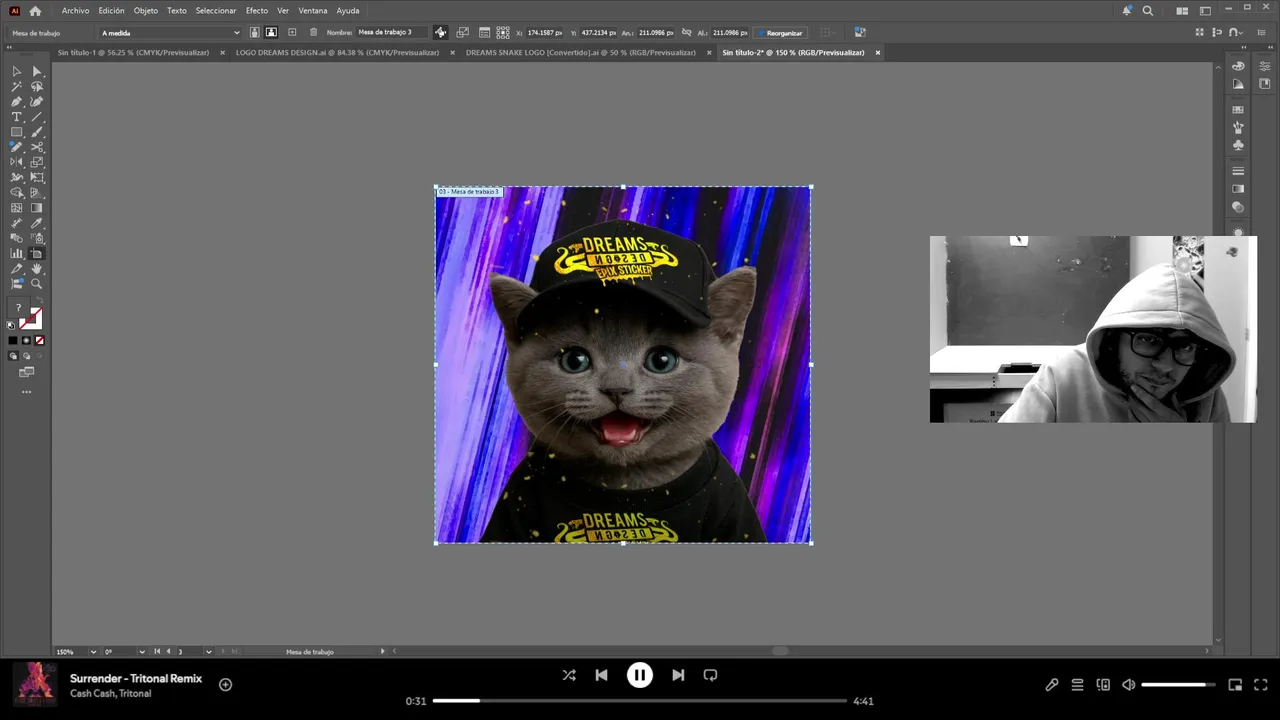Open the Ventana menu
This screenshot has width=1280, height=720.
(313, 11)
